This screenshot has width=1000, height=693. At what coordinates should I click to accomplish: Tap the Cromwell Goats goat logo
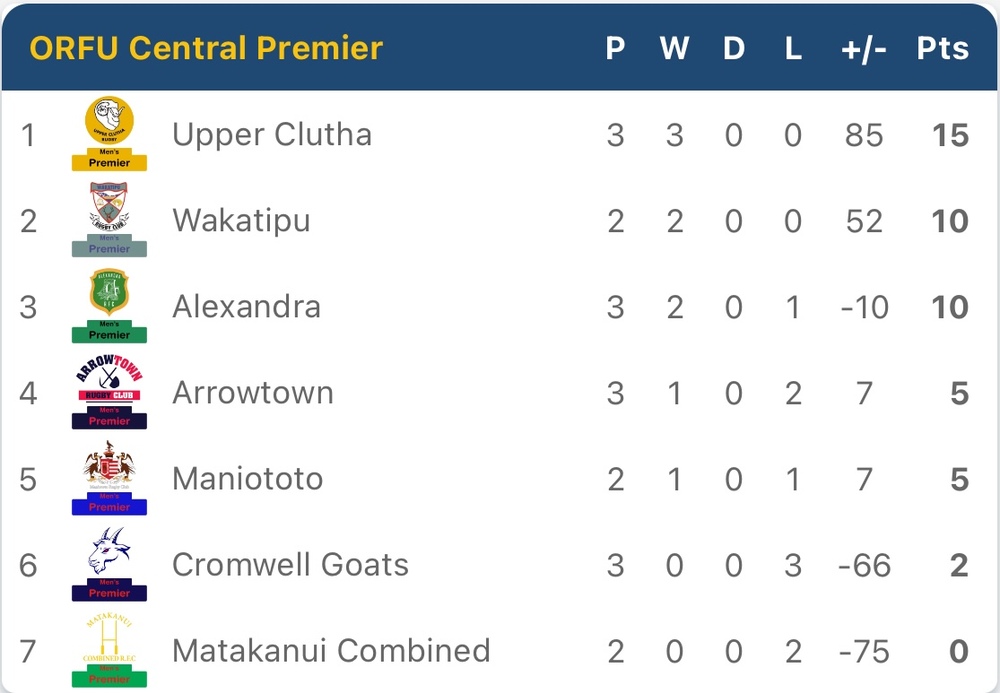[109, 563]
